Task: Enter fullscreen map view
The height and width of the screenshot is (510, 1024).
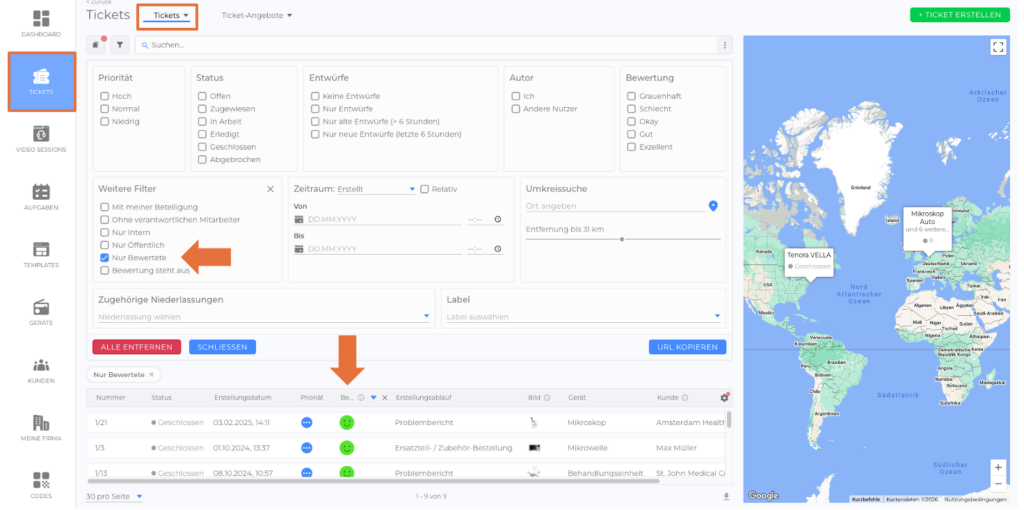Action: click(997, 47)
